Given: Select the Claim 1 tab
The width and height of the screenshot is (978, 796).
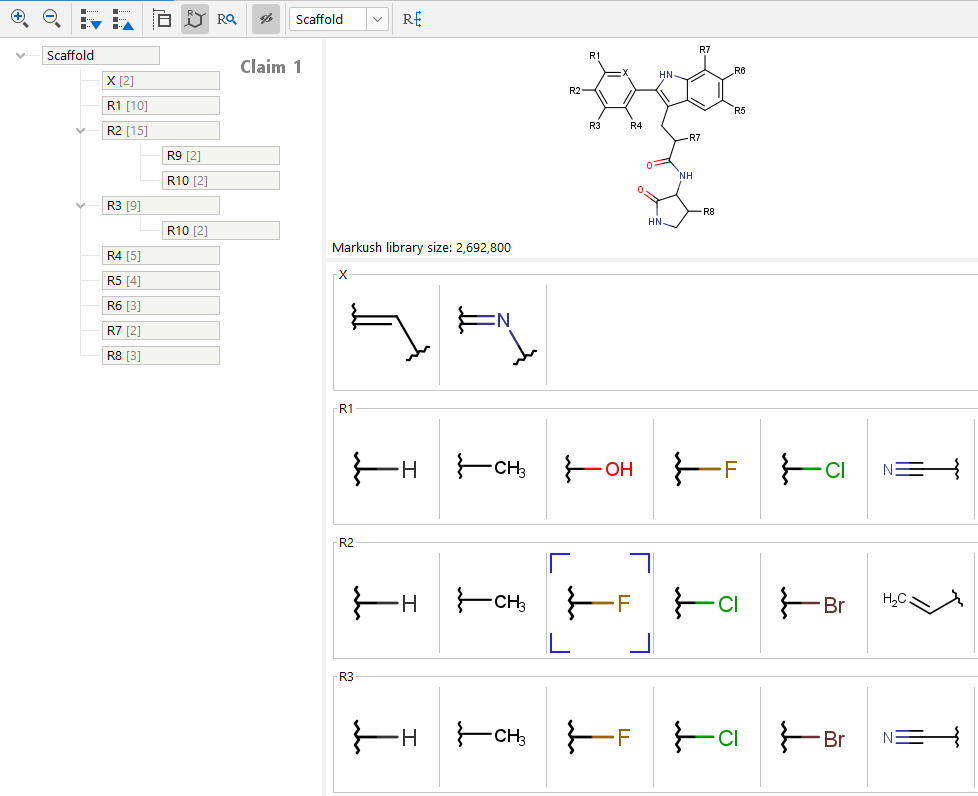Looking at the screenshot, I should (x=271, y=66).
